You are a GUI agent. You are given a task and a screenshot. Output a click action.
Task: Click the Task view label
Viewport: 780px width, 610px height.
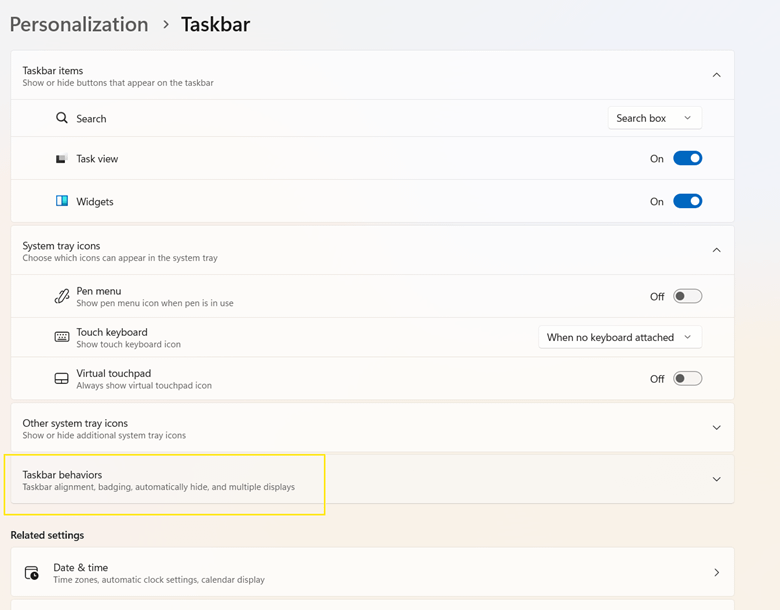(x=97, y=159)
